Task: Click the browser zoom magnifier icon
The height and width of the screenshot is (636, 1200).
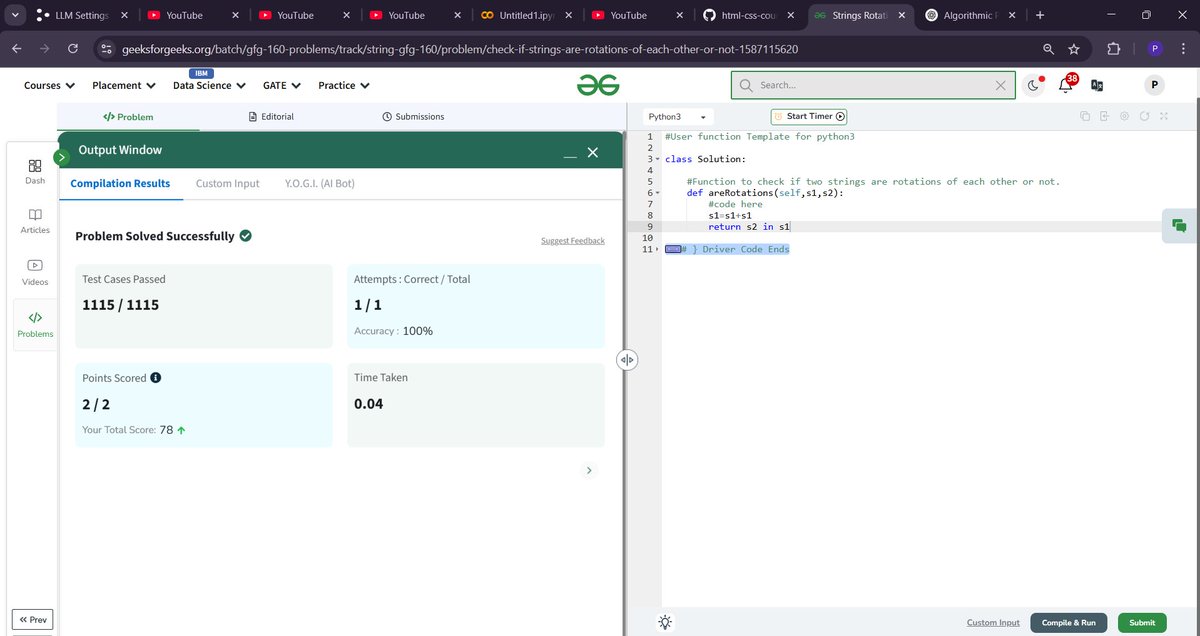Action: (x=1047, y=49)
